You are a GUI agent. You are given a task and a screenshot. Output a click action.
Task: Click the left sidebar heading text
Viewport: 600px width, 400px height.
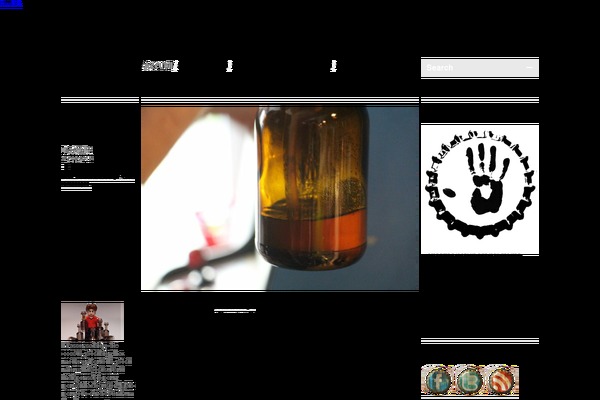(77, 149)
